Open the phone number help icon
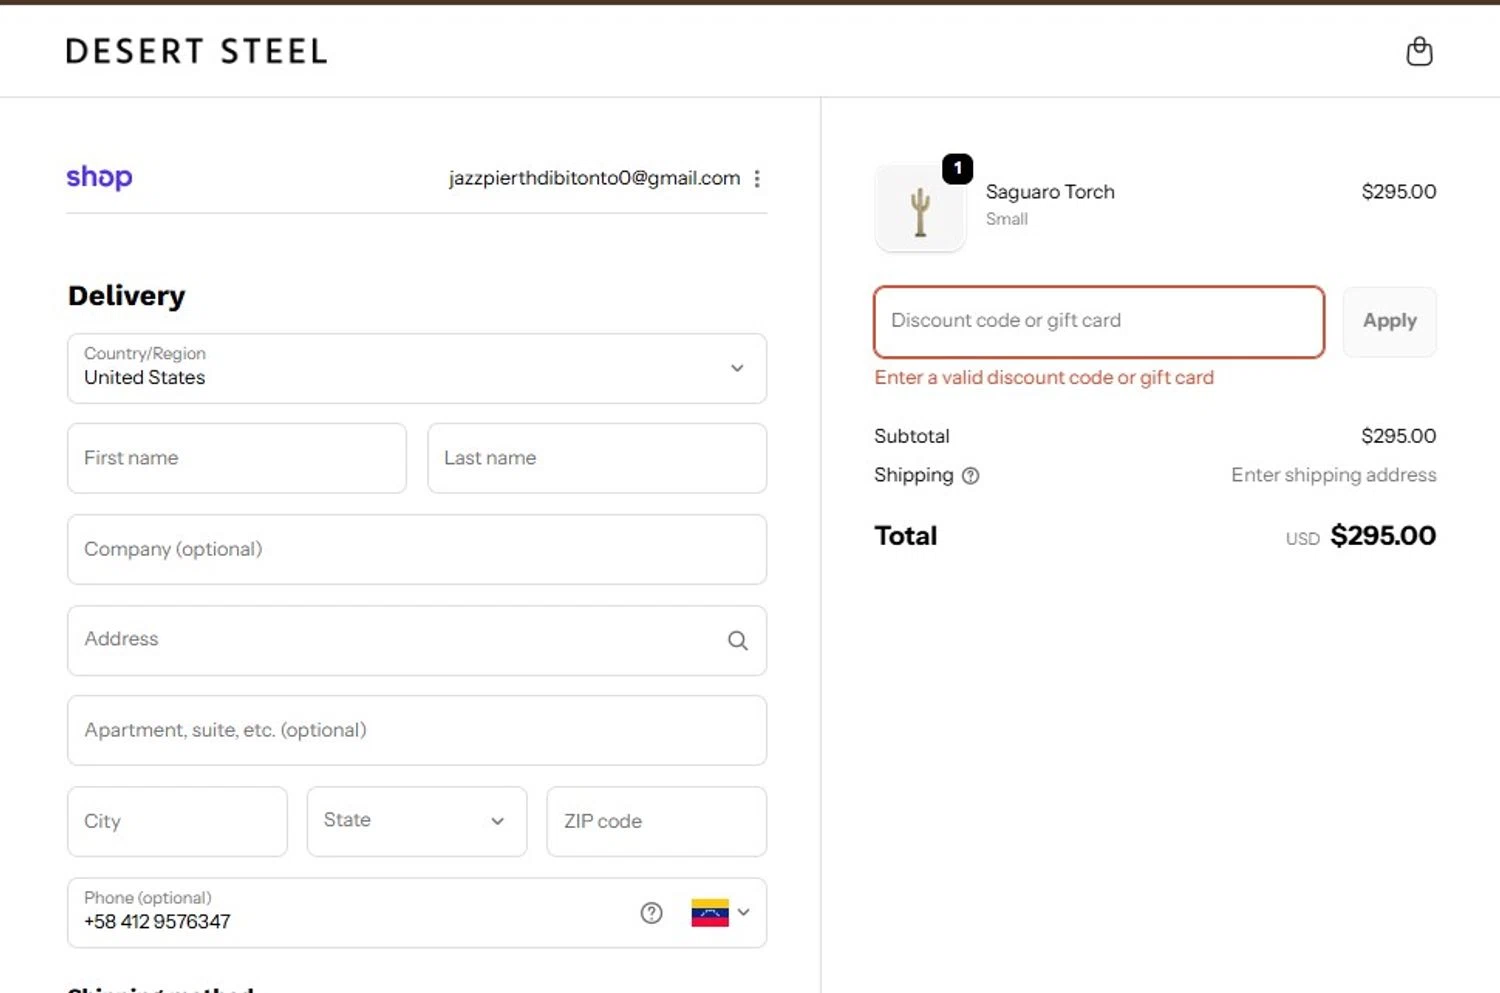 pos(651,912)
